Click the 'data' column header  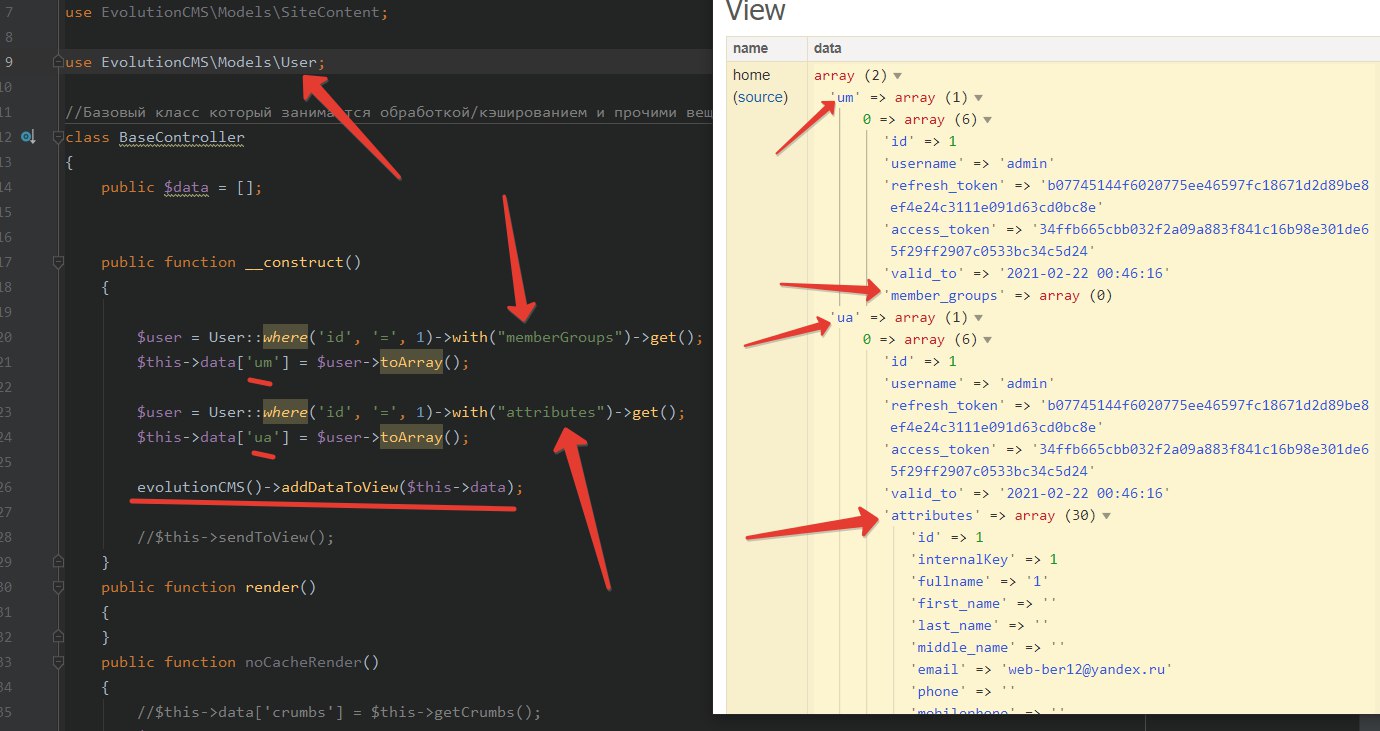(x=828, y=48)
